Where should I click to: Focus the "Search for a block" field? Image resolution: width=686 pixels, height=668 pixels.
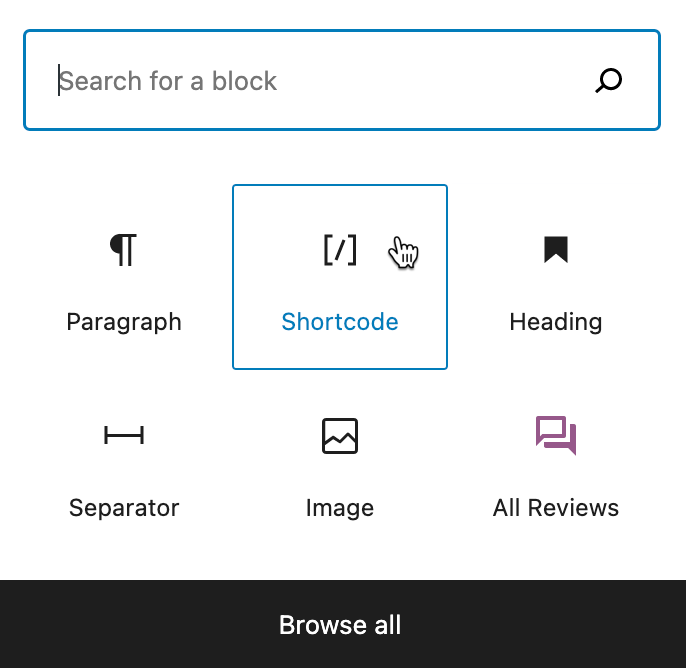coord(320,81)
